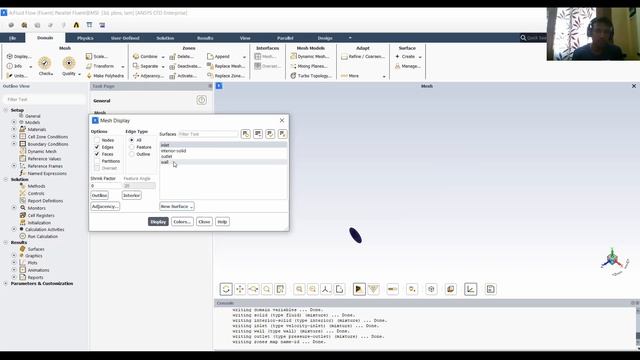Click the save picture icon in graphics toolbar
This screenshot has width=640, height=360.
[x=491, y=289]
